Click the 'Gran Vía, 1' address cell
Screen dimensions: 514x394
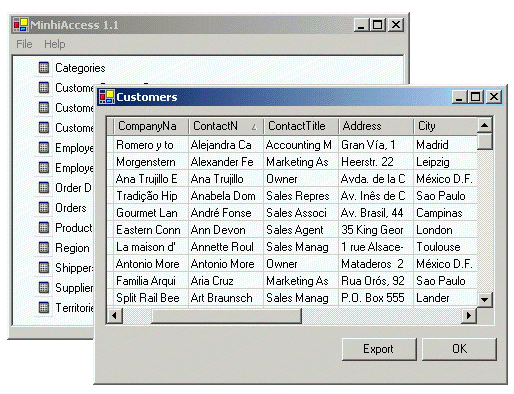click(376, 145)
